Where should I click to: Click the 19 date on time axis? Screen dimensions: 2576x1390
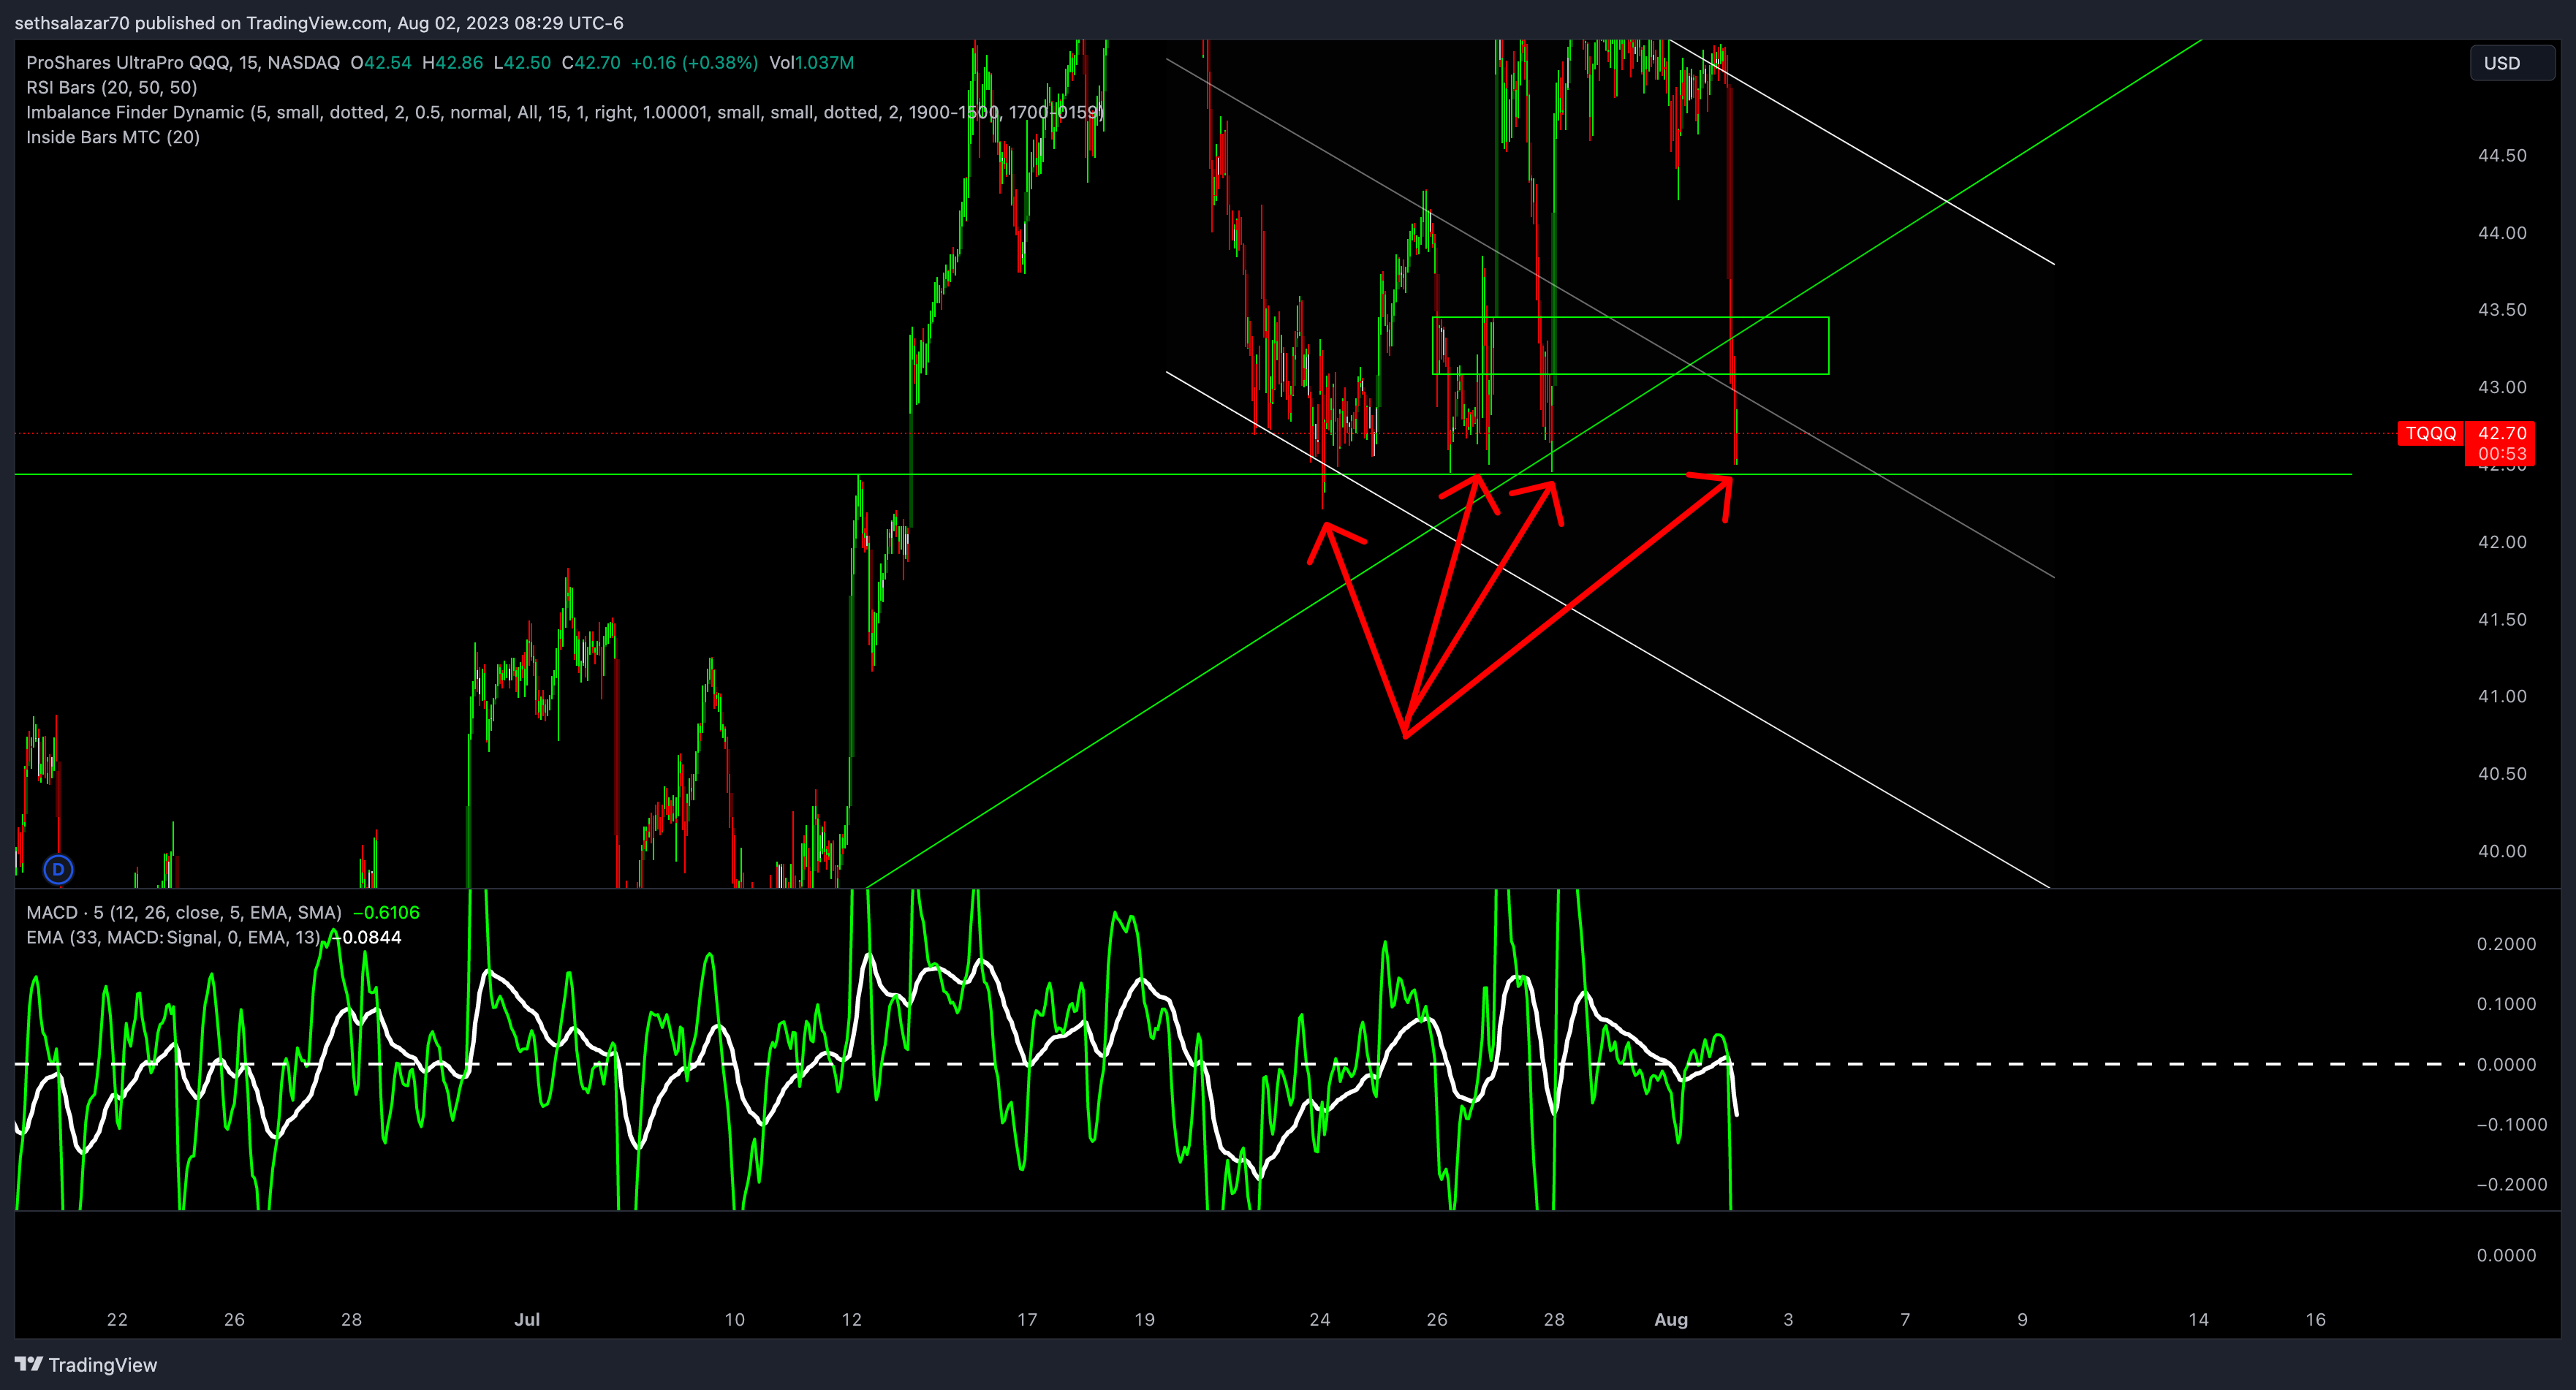coord(1144,1319)
